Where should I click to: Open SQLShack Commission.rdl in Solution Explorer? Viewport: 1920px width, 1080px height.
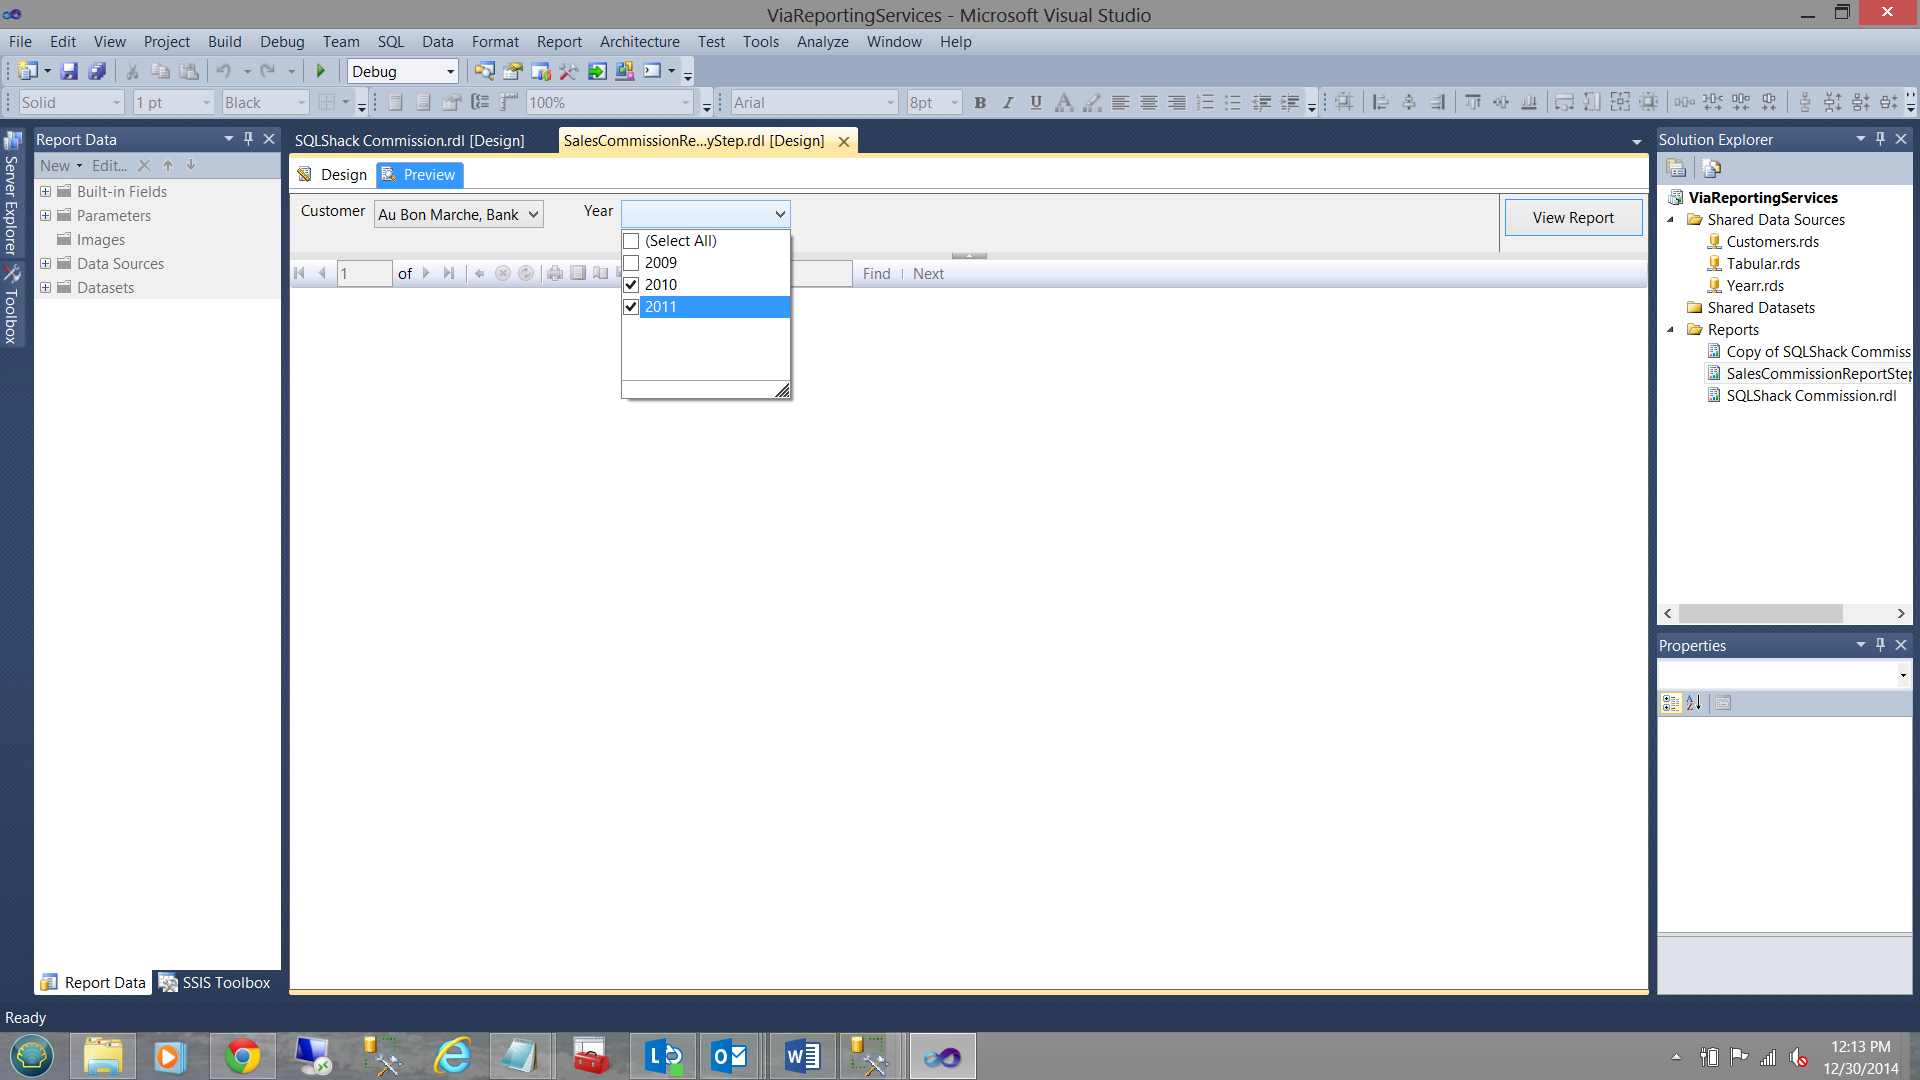tap(1810, 396)
